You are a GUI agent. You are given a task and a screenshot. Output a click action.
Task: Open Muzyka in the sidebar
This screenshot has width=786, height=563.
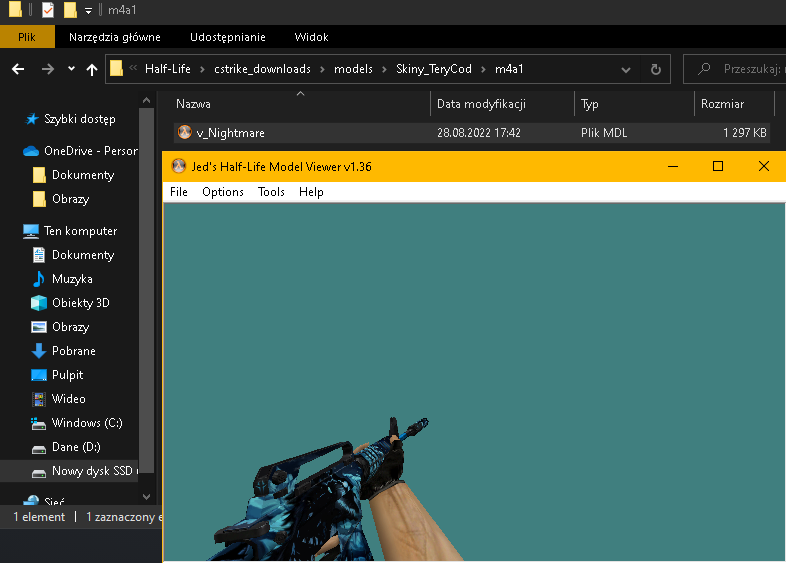pos(72,279)
